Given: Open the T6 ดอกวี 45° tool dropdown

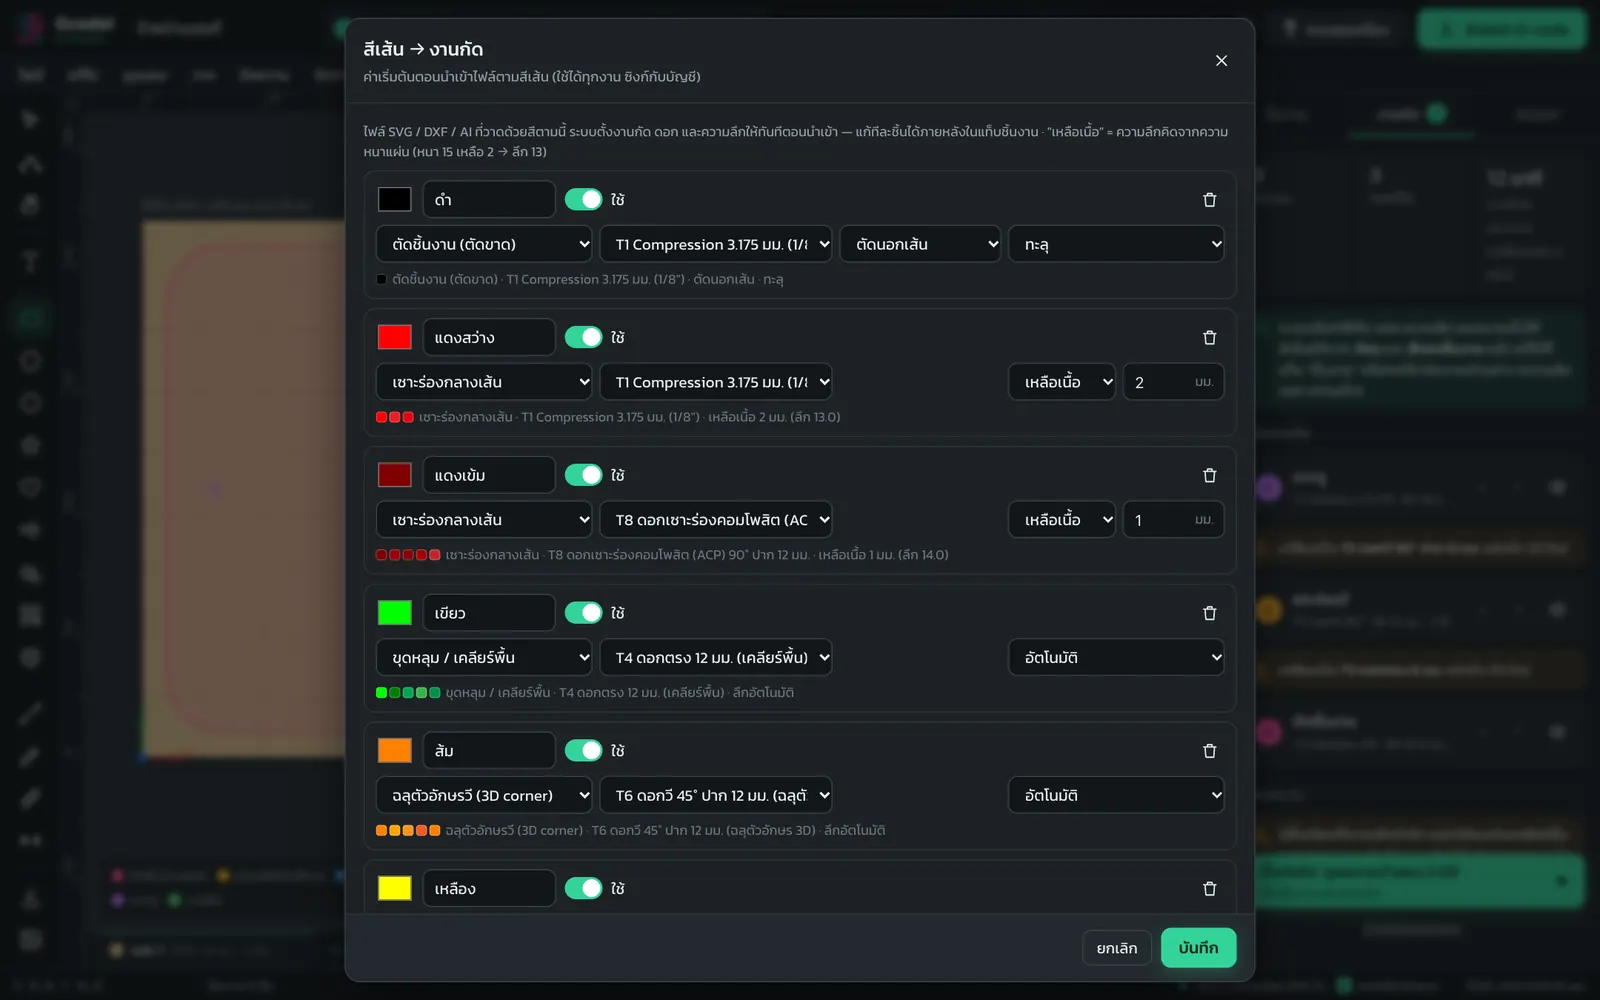Looking at the screenshot, I should click(716, 796).
